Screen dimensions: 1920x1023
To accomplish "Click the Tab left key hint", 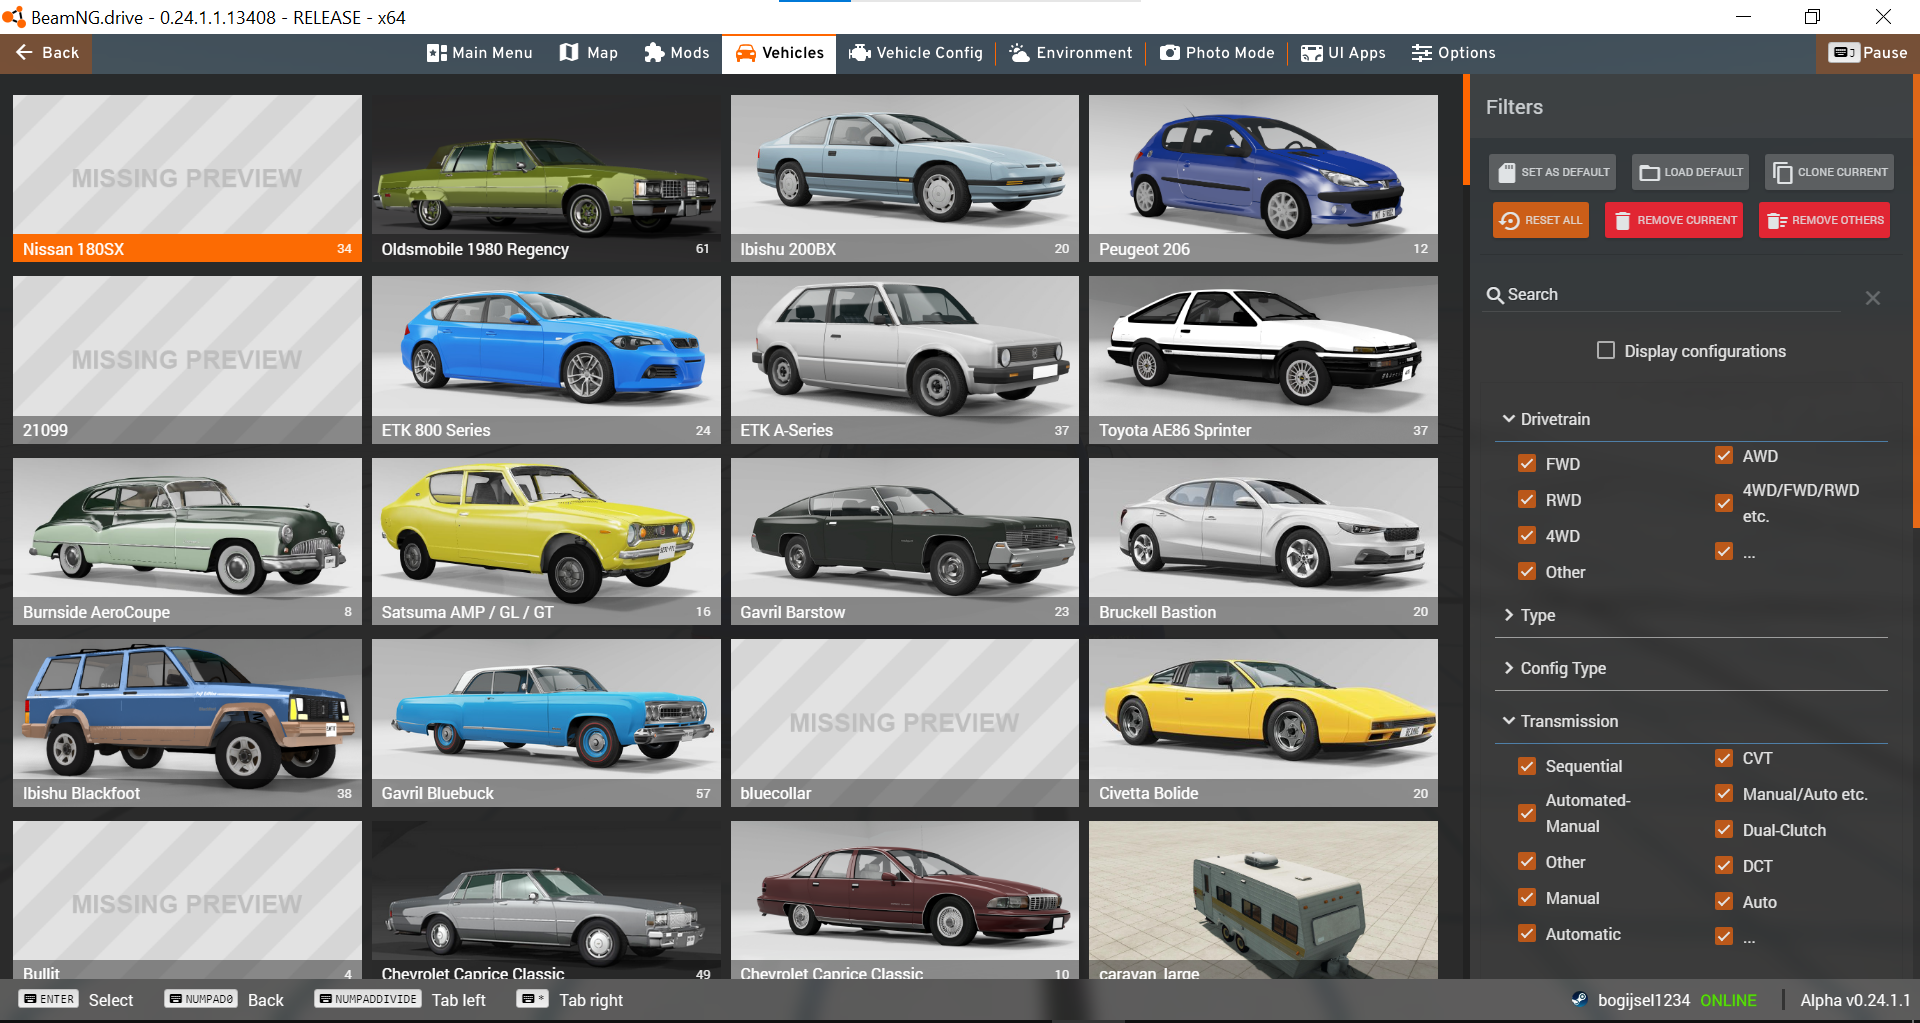I will (x=400, y=999).
